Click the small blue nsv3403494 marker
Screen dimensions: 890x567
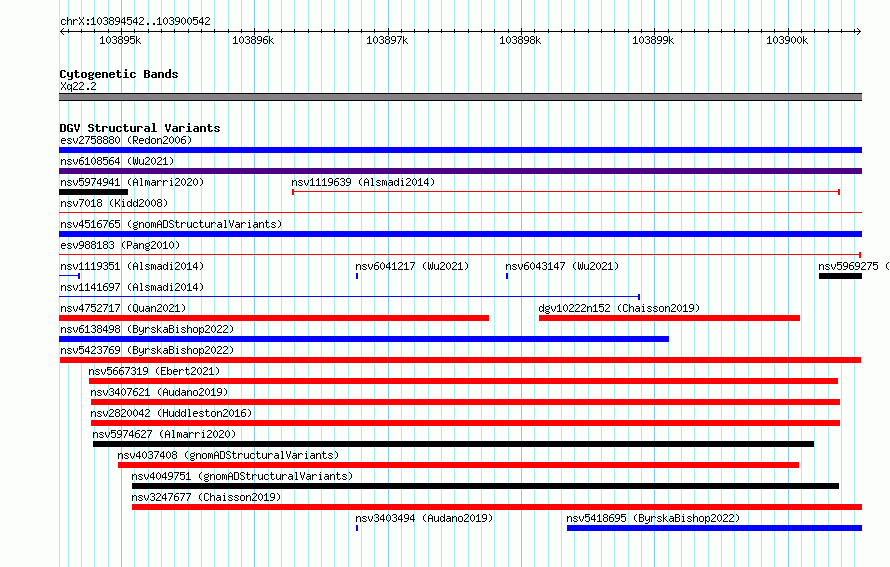point(357,528)
